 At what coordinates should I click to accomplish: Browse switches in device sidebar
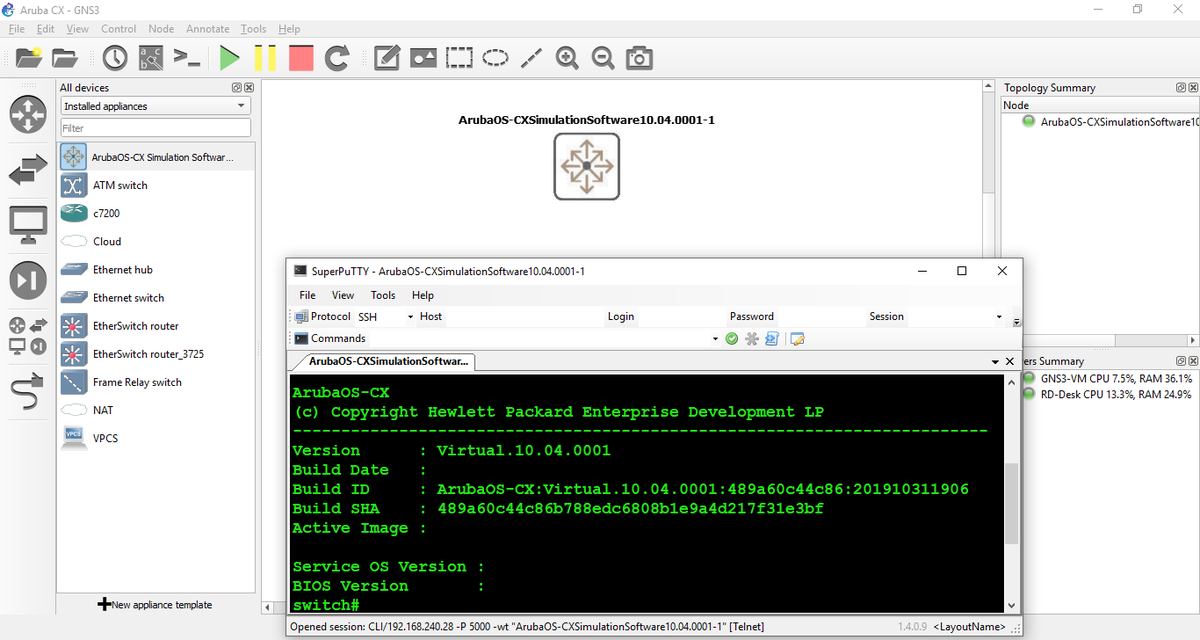pyautogui.click(x=28, y=169)
